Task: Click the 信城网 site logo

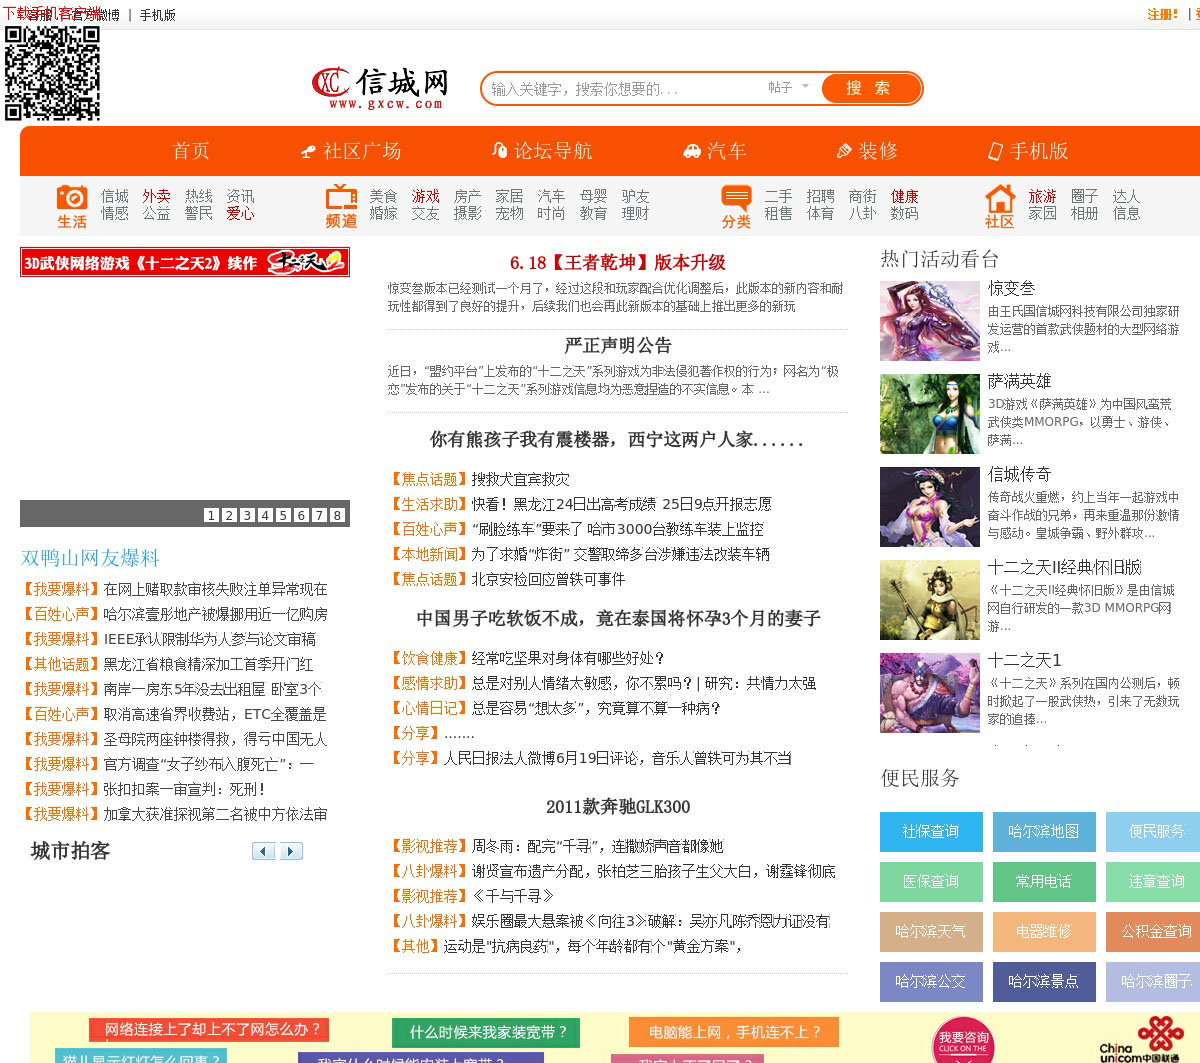Action: pyautogui.click(x=380, y=88)
